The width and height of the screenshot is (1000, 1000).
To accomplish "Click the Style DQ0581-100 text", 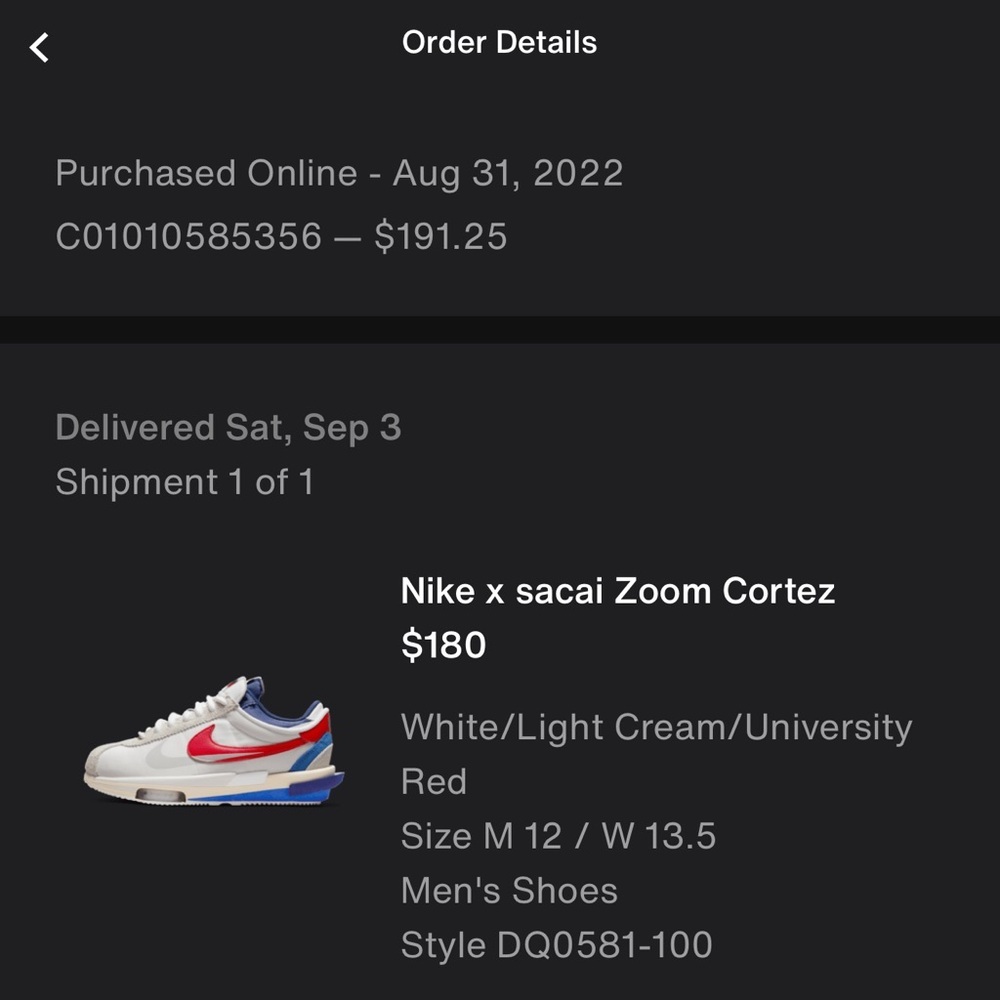I will 556,944.
